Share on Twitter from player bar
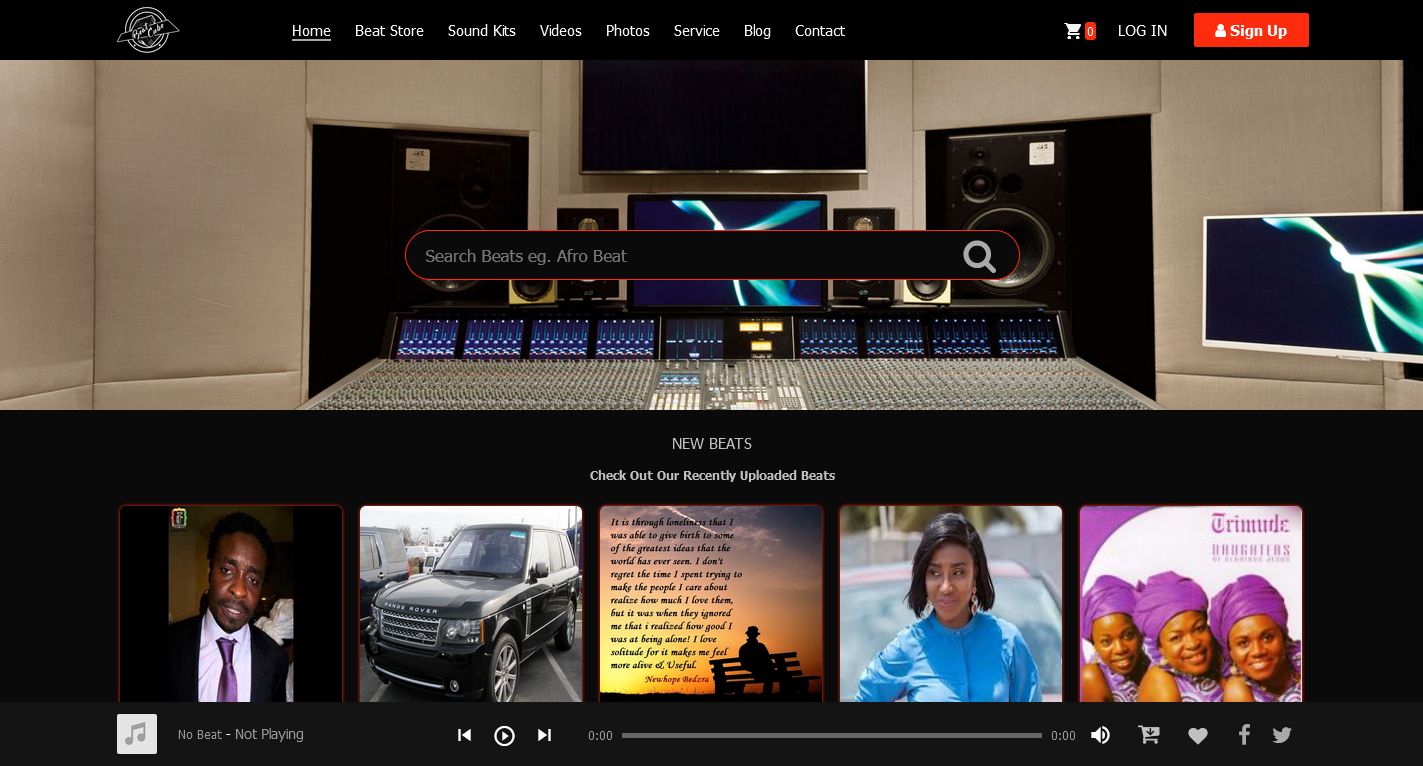Image resolution: width=1423 pixels, height=766 pixels. [1282, 735]
